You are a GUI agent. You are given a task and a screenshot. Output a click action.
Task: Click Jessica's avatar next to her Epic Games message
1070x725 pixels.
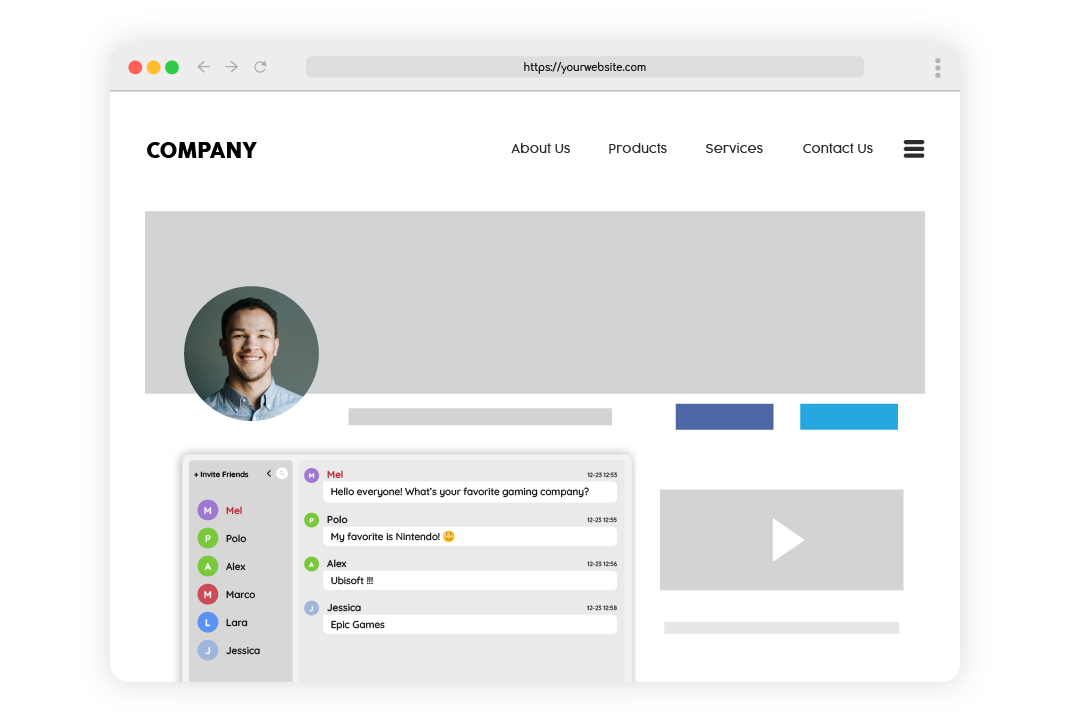[x=311, y=608]
